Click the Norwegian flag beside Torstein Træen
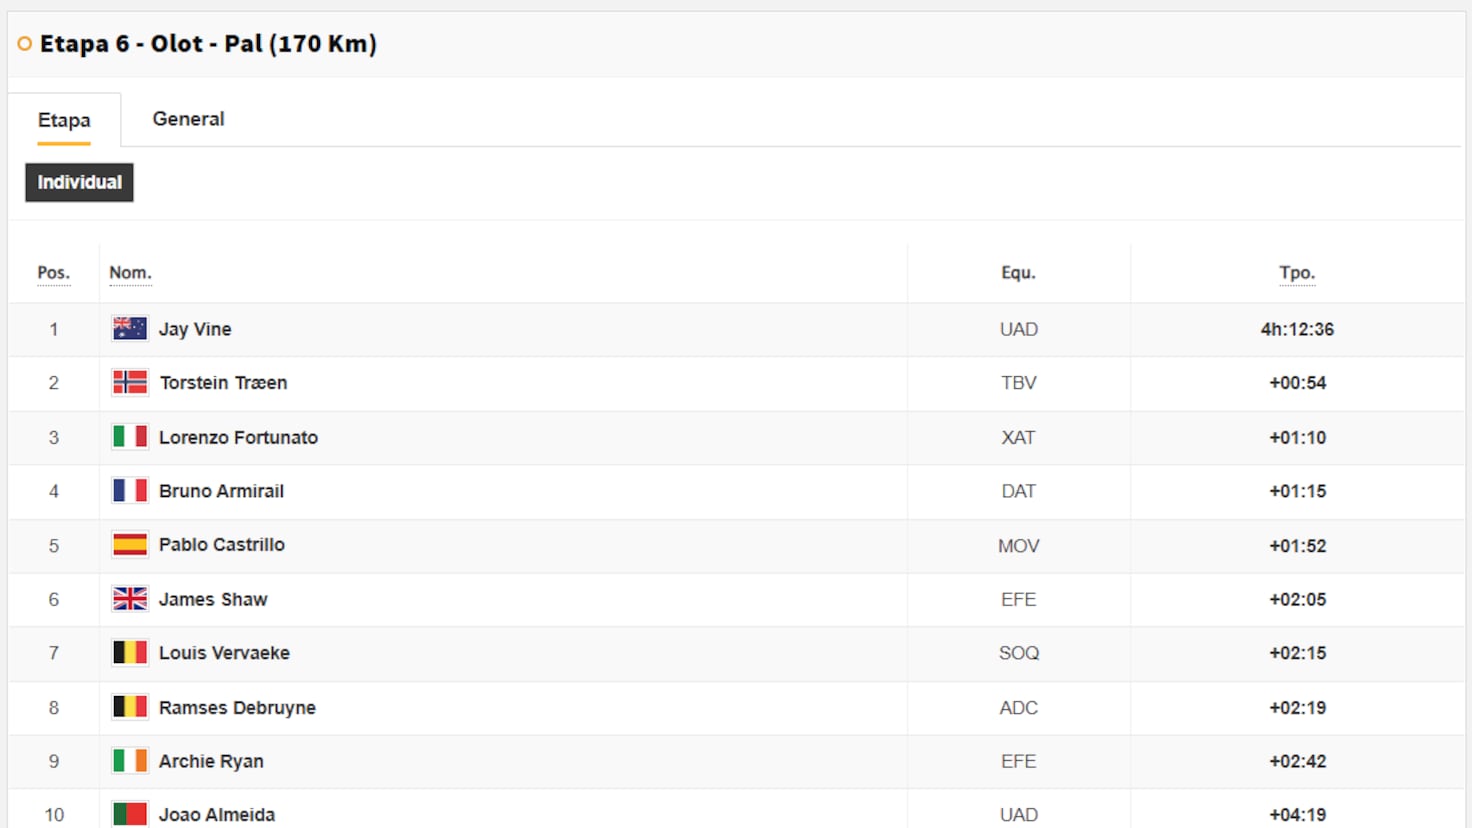This screenshot has height=828, width=1472. pos(130,382)
